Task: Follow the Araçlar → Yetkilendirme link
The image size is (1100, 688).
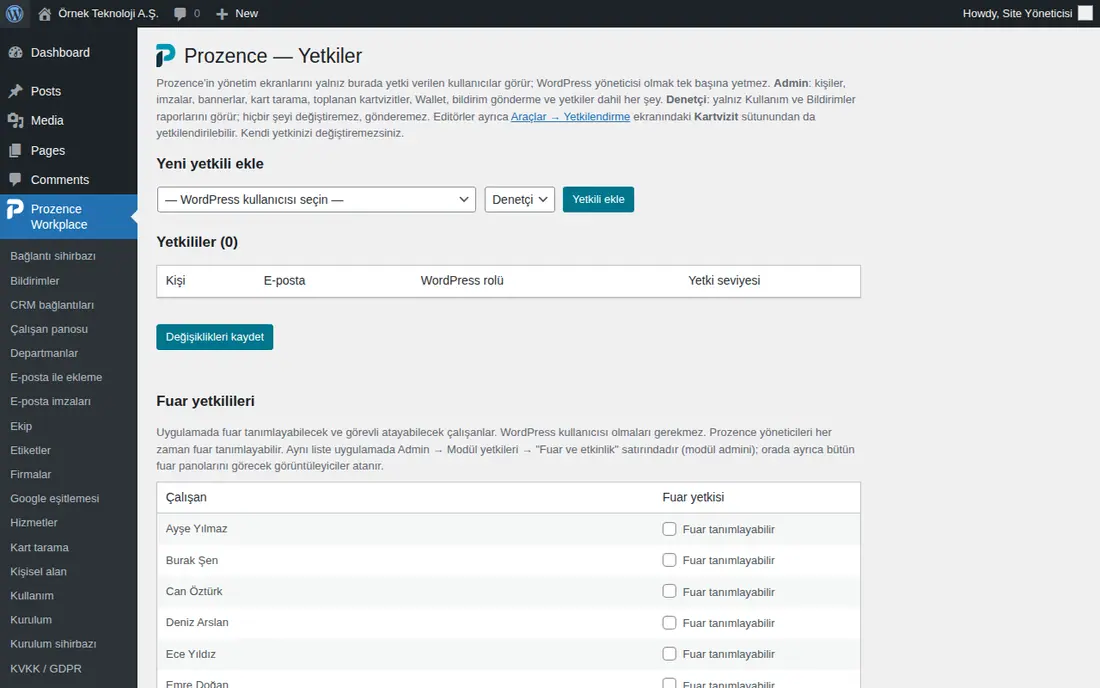Action: pos(570,116)
